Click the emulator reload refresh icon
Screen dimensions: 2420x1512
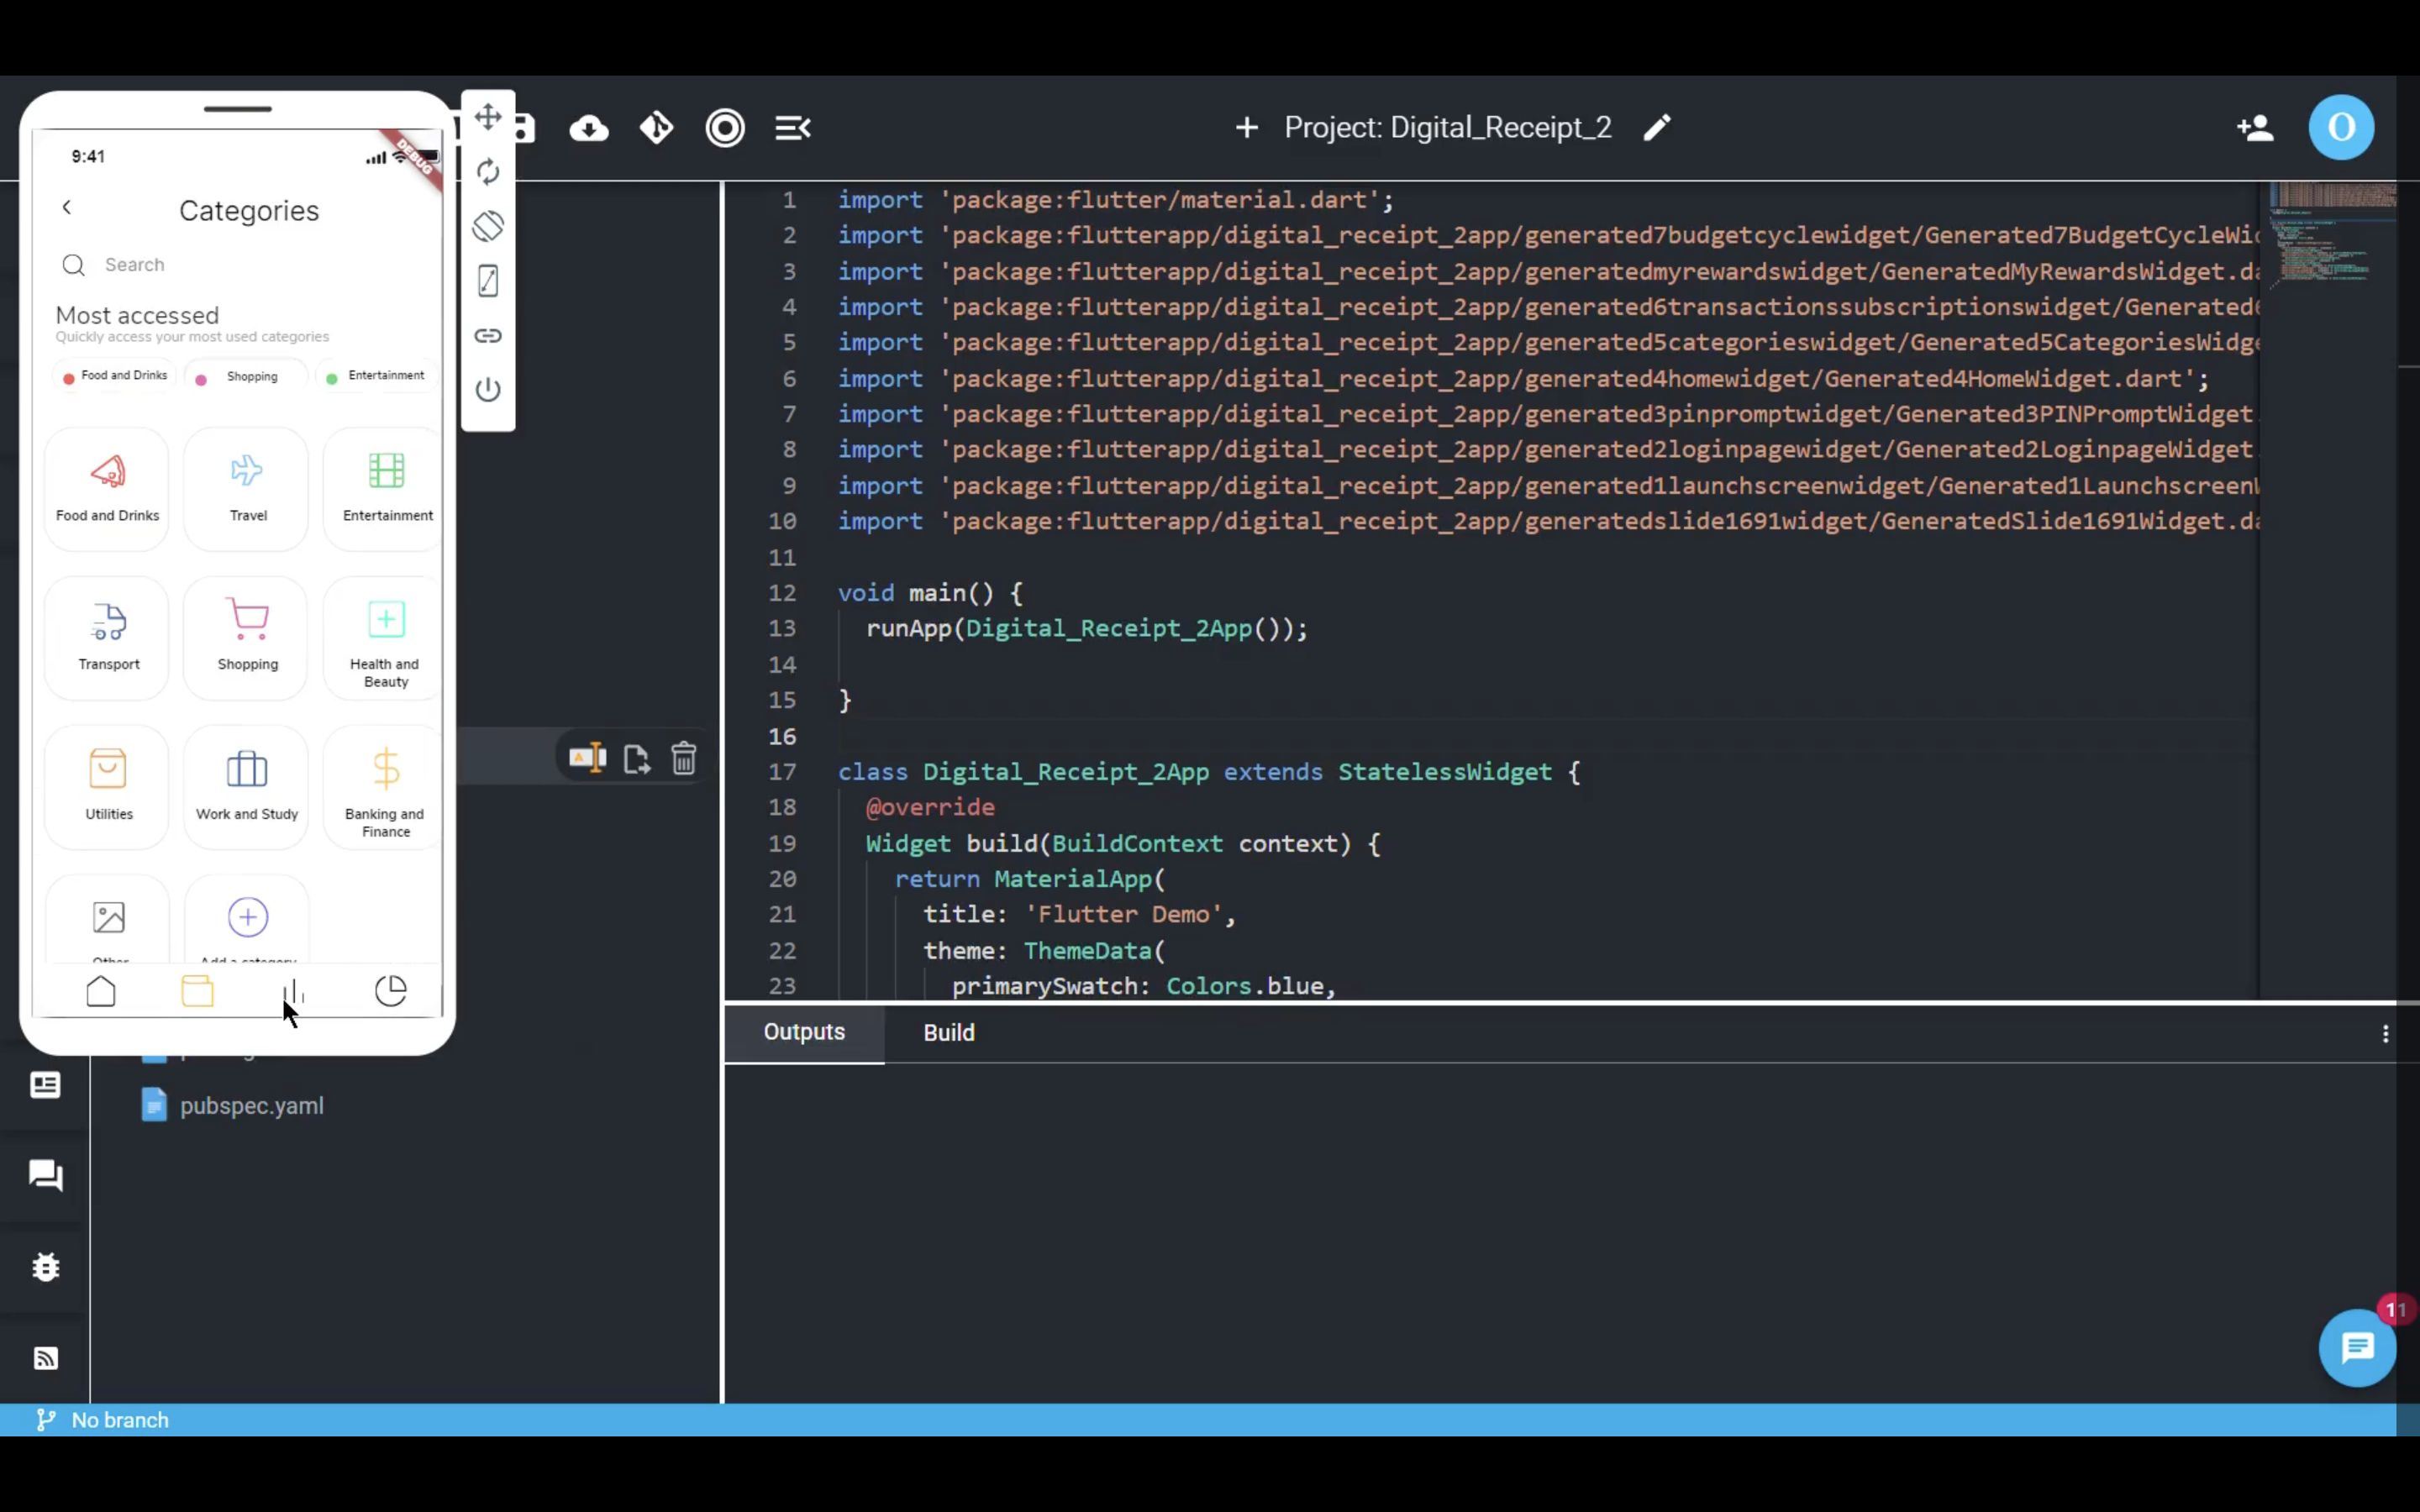point(488,172)
